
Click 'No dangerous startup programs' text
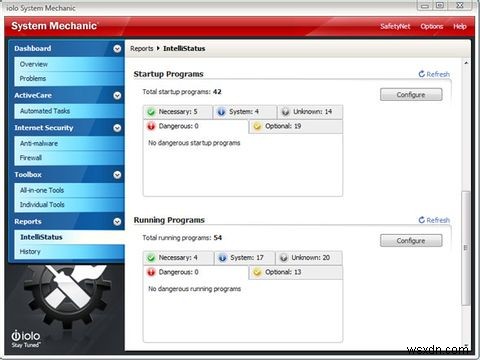click(194, 143)
